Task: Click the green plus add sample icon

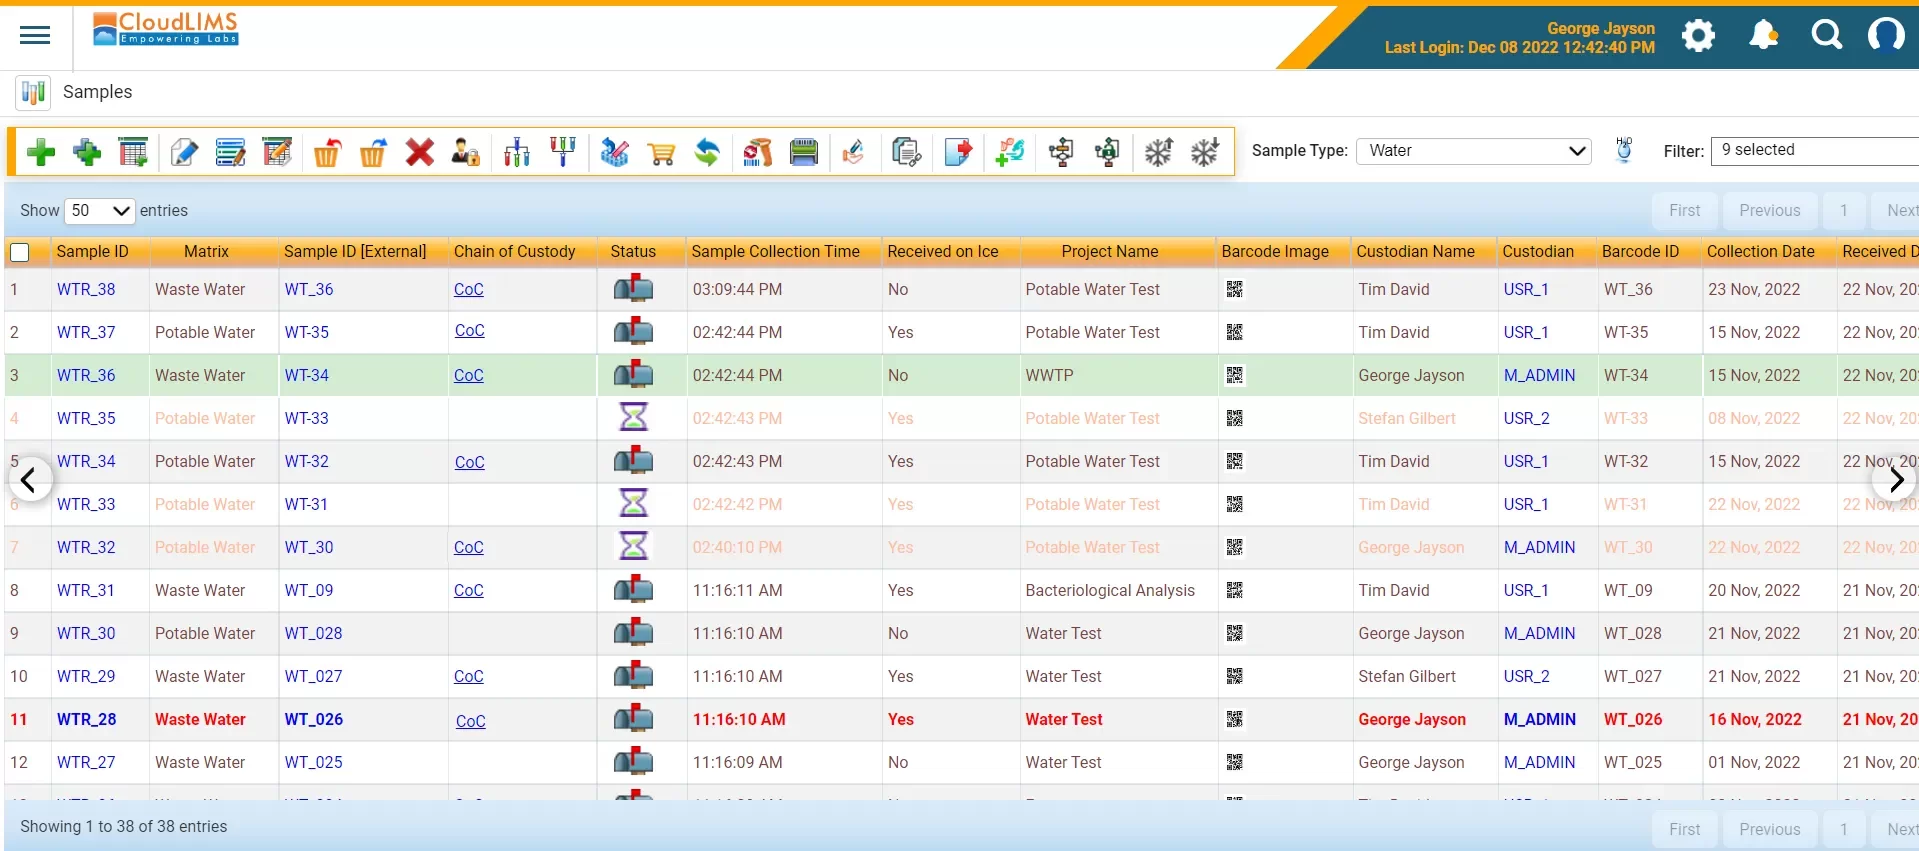Action: click(x=41, y=152)
